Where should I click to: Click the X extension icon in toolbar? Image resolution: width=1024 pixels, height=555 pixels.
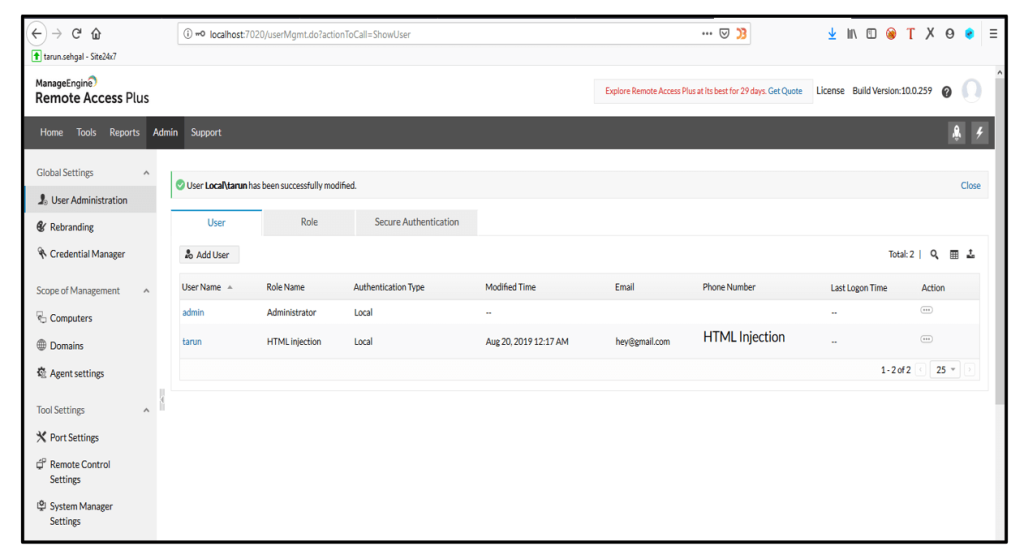click(x=930, y=33)
